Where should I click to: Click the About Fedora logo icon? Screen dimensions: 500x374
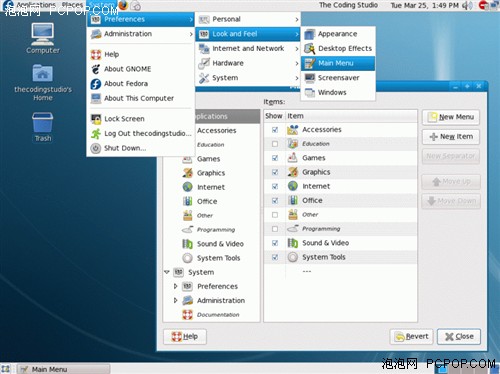pyautogui.click(x=96, y=84)
